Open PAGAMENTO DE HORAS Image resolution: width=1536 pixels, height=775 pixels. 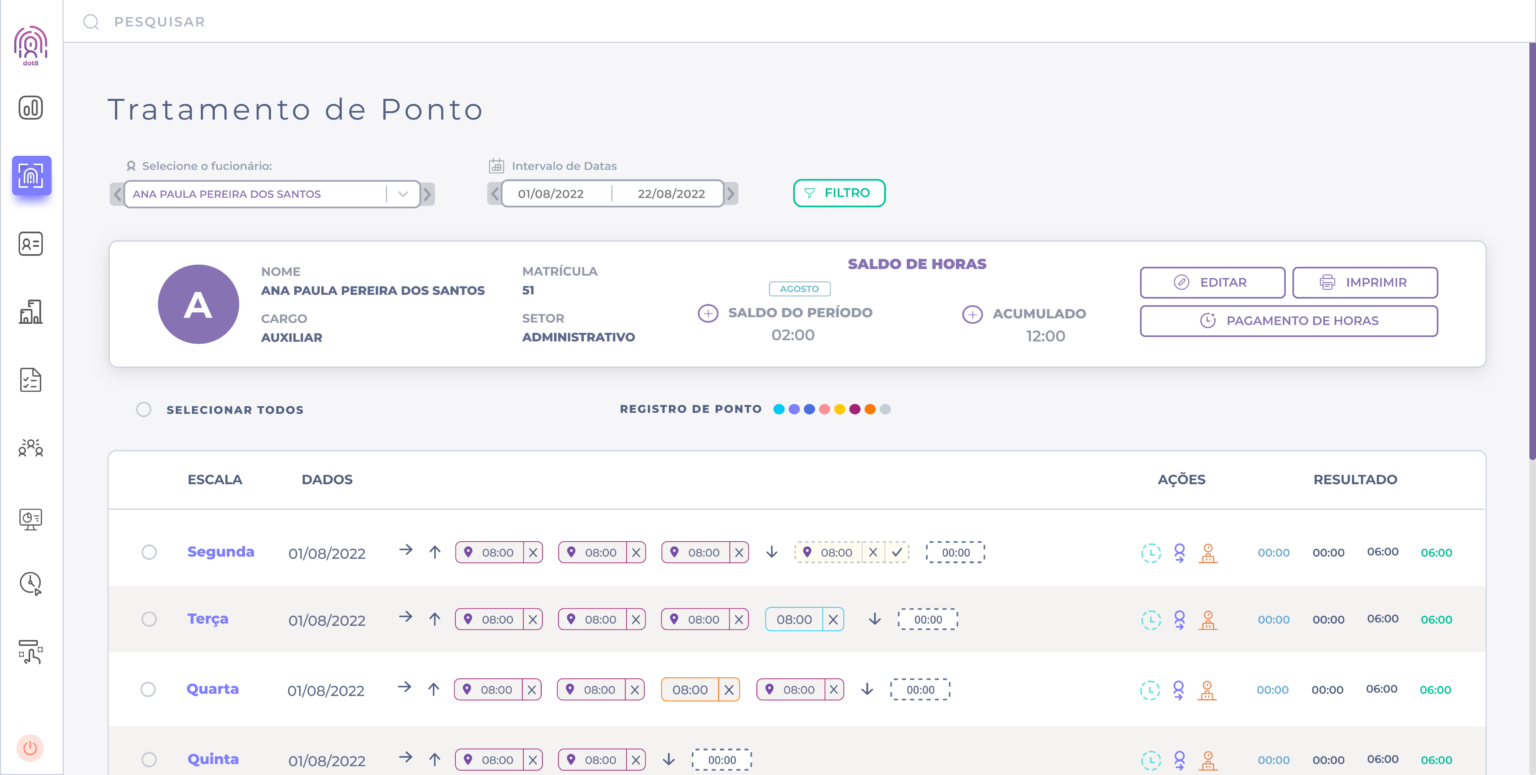click(x=1288, y=320)
